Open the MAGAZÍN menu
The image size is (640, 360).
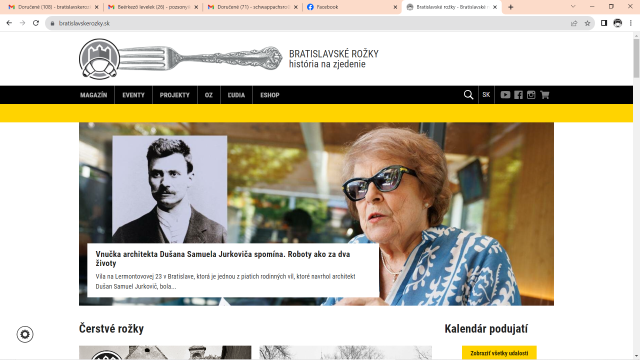(93, 95)
